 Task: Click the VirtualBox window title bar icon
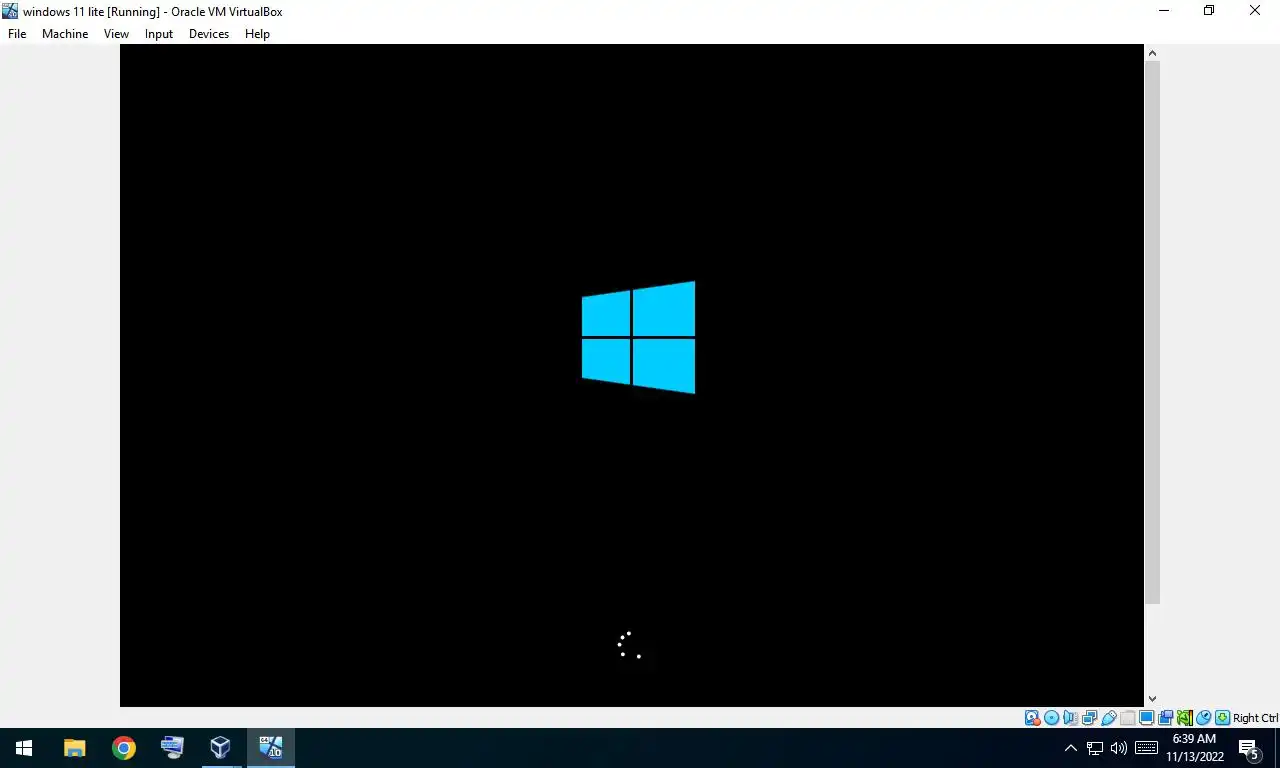tap(10, 11)
